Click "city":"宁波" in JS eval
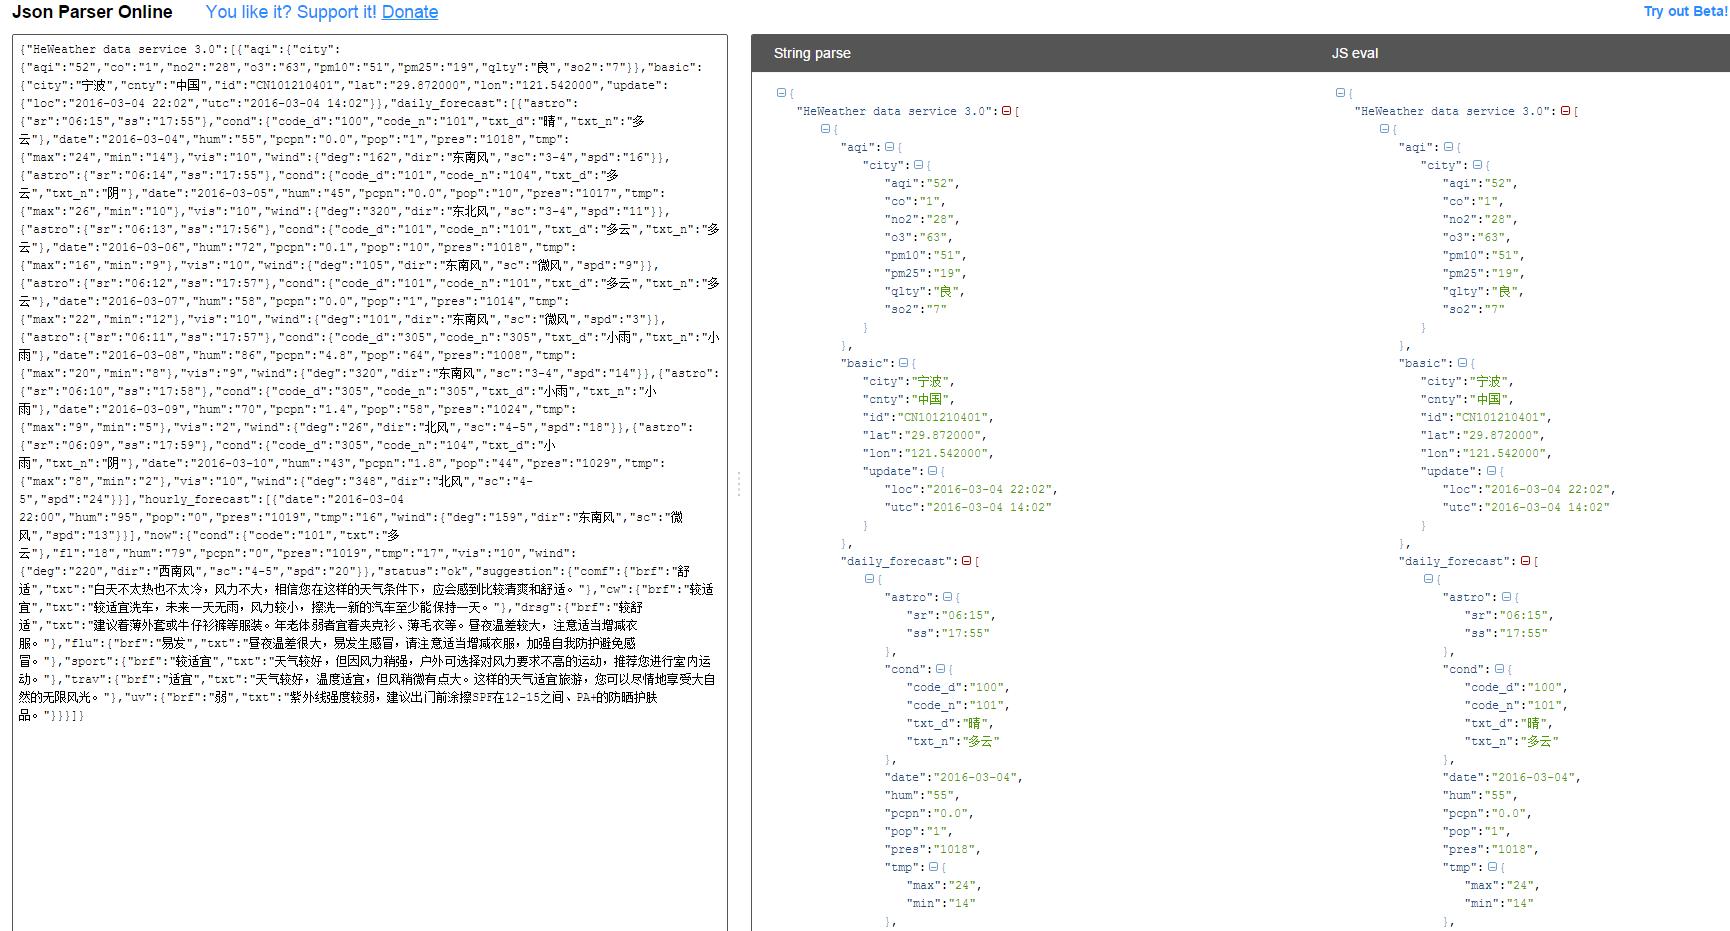 point(1467,381)
